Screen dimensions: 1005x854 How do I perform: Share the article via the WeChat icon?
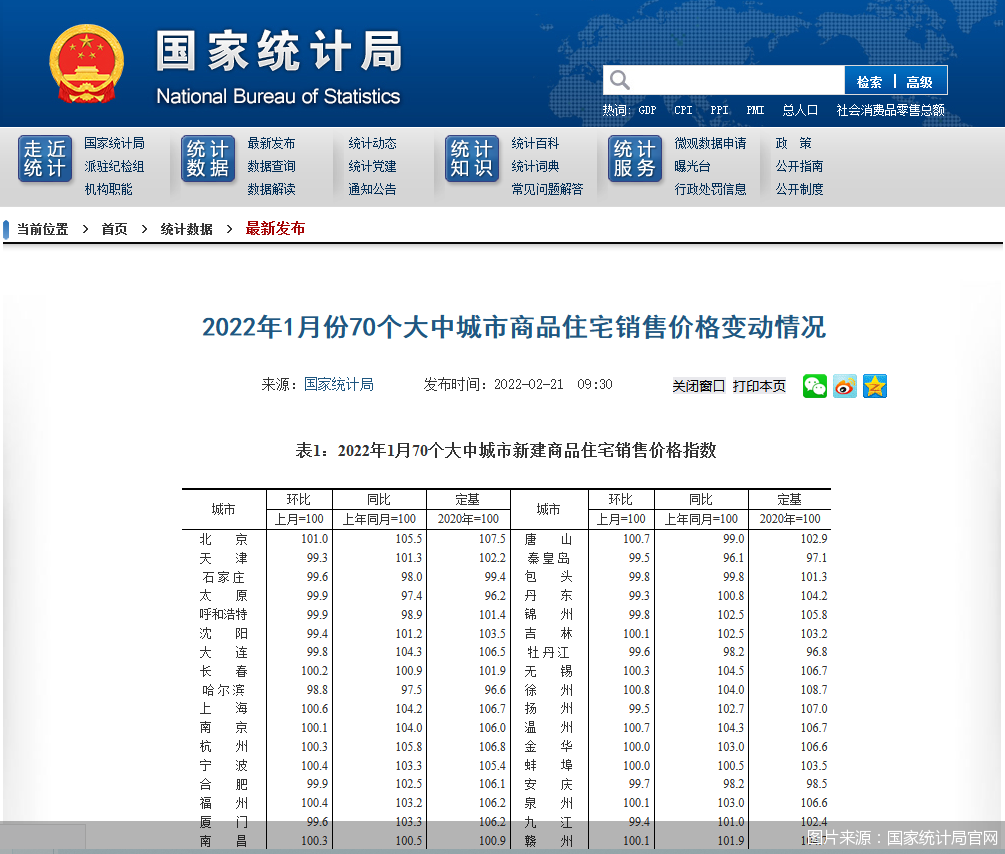[815, 386]
